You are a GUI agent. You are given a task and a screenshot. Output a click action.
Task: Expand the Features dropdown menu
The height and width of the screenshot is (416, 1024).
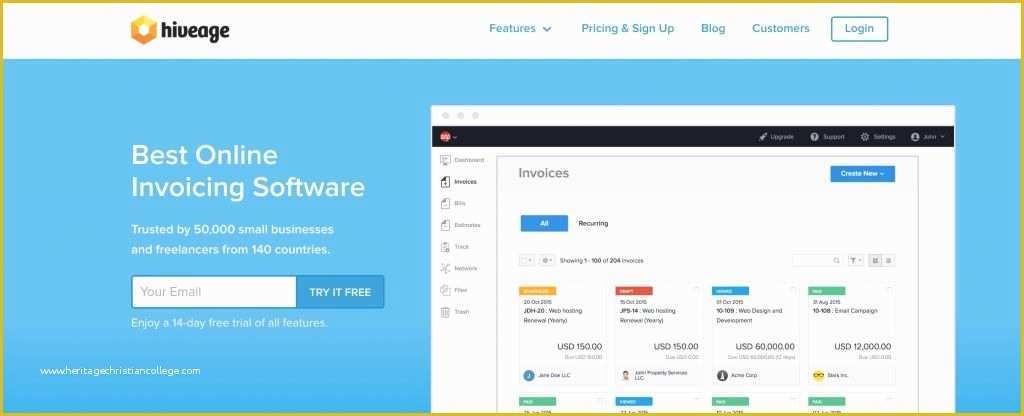(x=520, y=29)
